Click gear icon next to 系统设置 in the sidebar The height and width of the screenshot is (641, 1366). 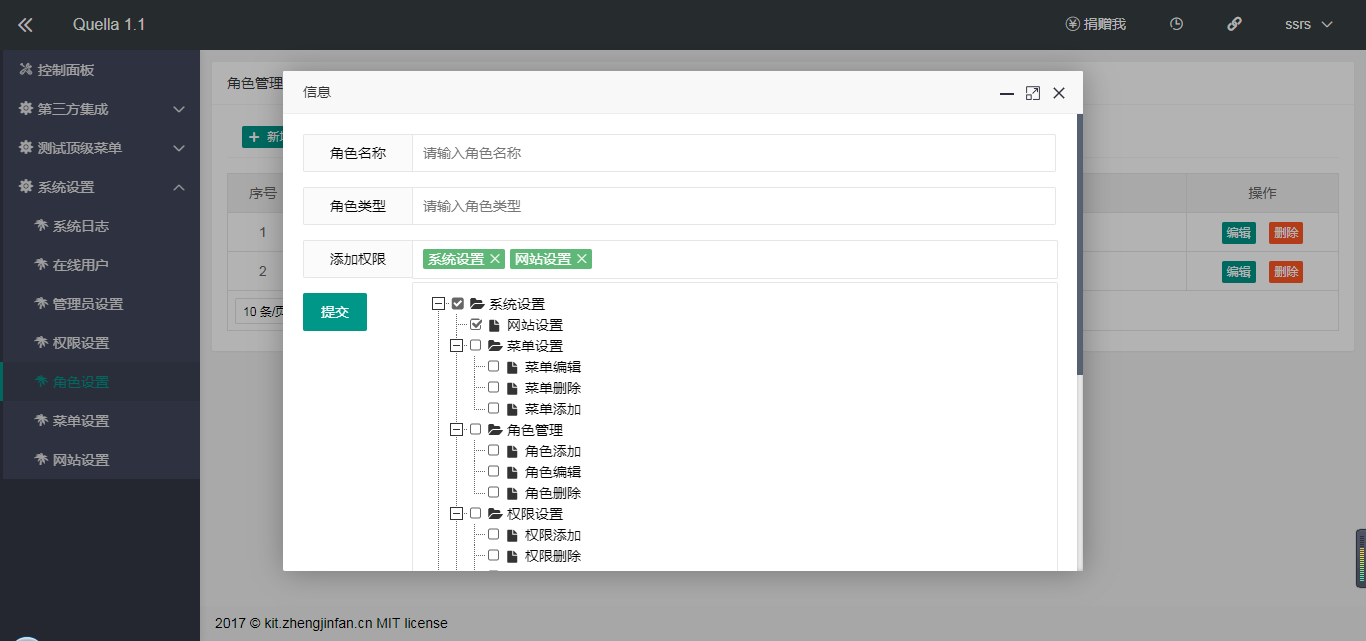coord(26,187)
